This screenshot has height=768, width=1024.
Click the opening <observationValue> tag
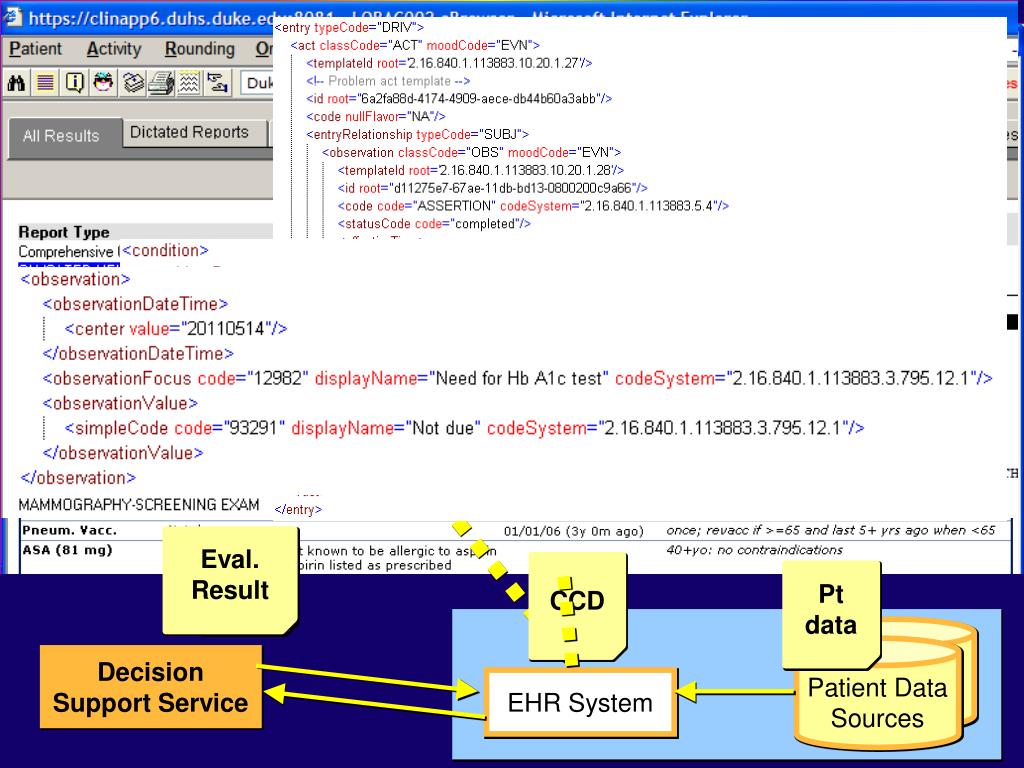120,404
